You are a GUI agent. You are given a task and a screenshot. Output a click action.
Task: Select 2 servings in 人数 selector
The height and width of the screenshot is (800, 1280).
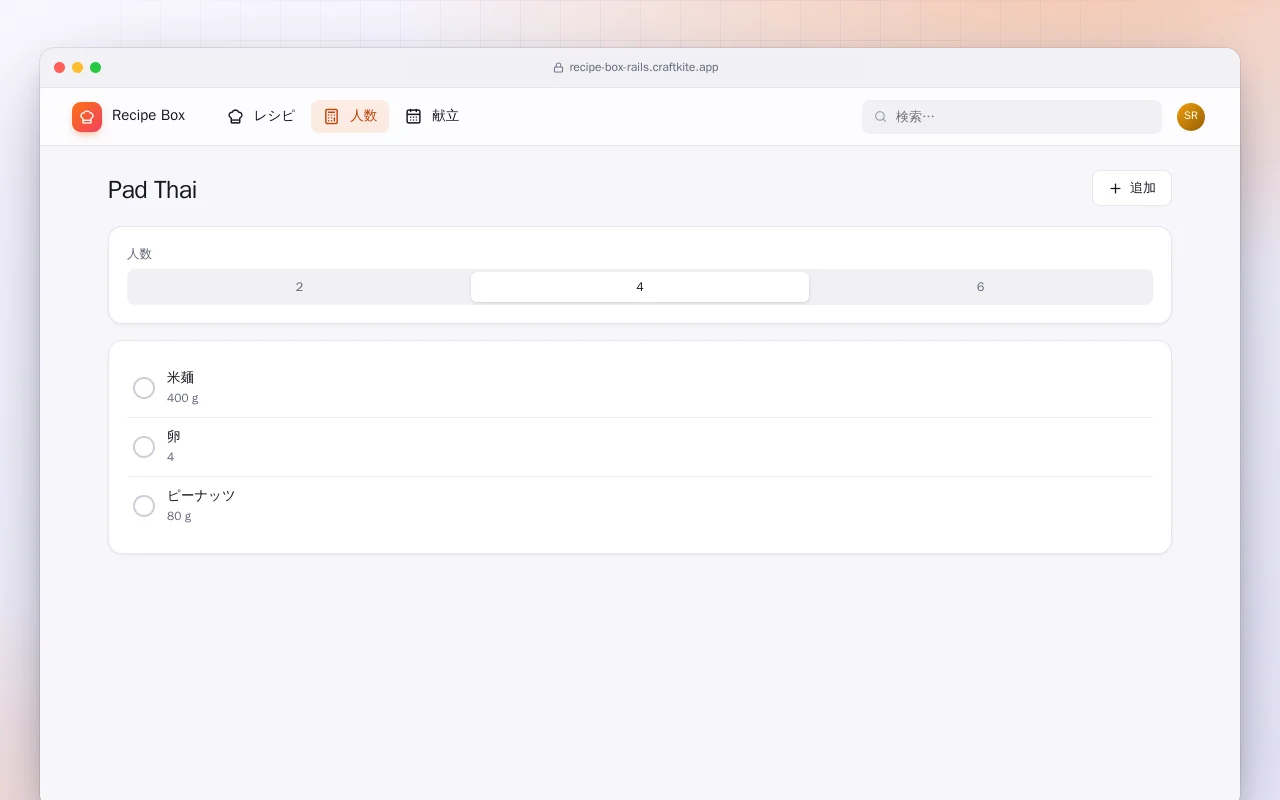coord(299,287)
